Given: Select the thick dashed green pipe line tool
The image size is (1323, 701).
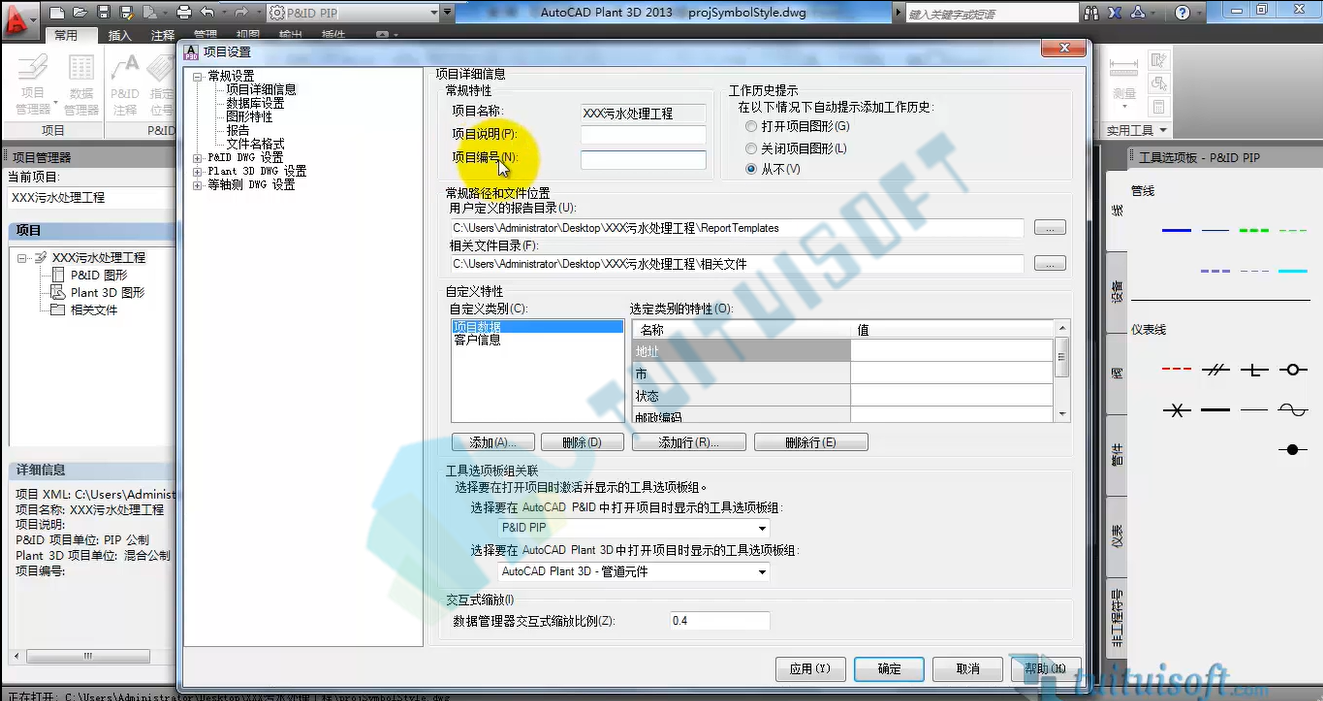Looking at the screenshot, I should (1254, 231).
